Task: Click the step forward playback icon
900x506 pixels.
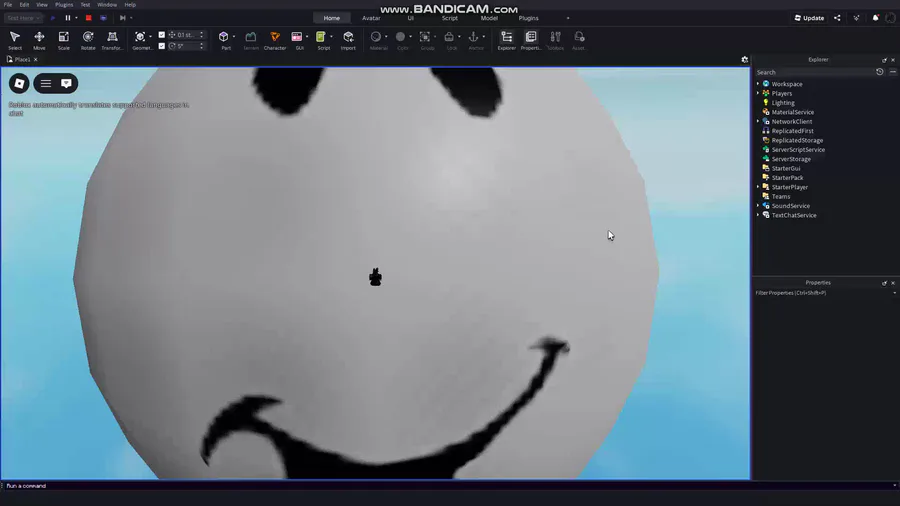Action: point(122,18)
